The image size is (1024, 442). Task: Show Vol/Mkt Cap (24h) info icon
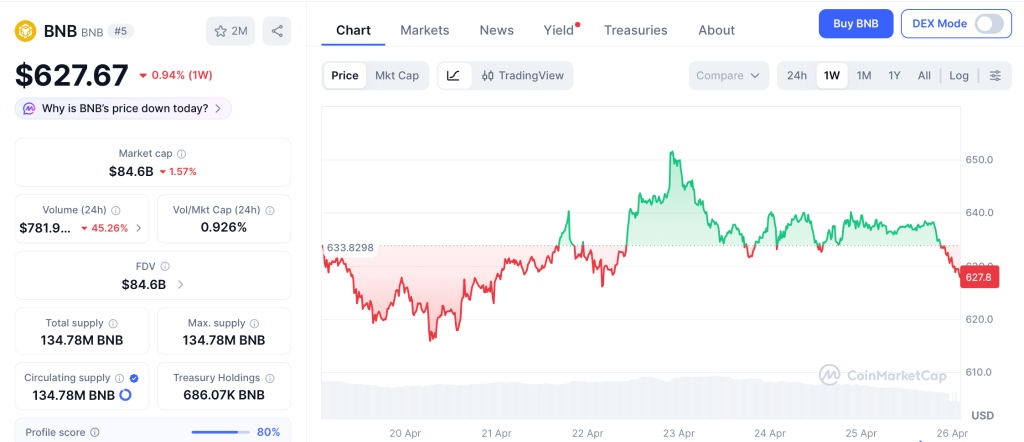[270, 210]
